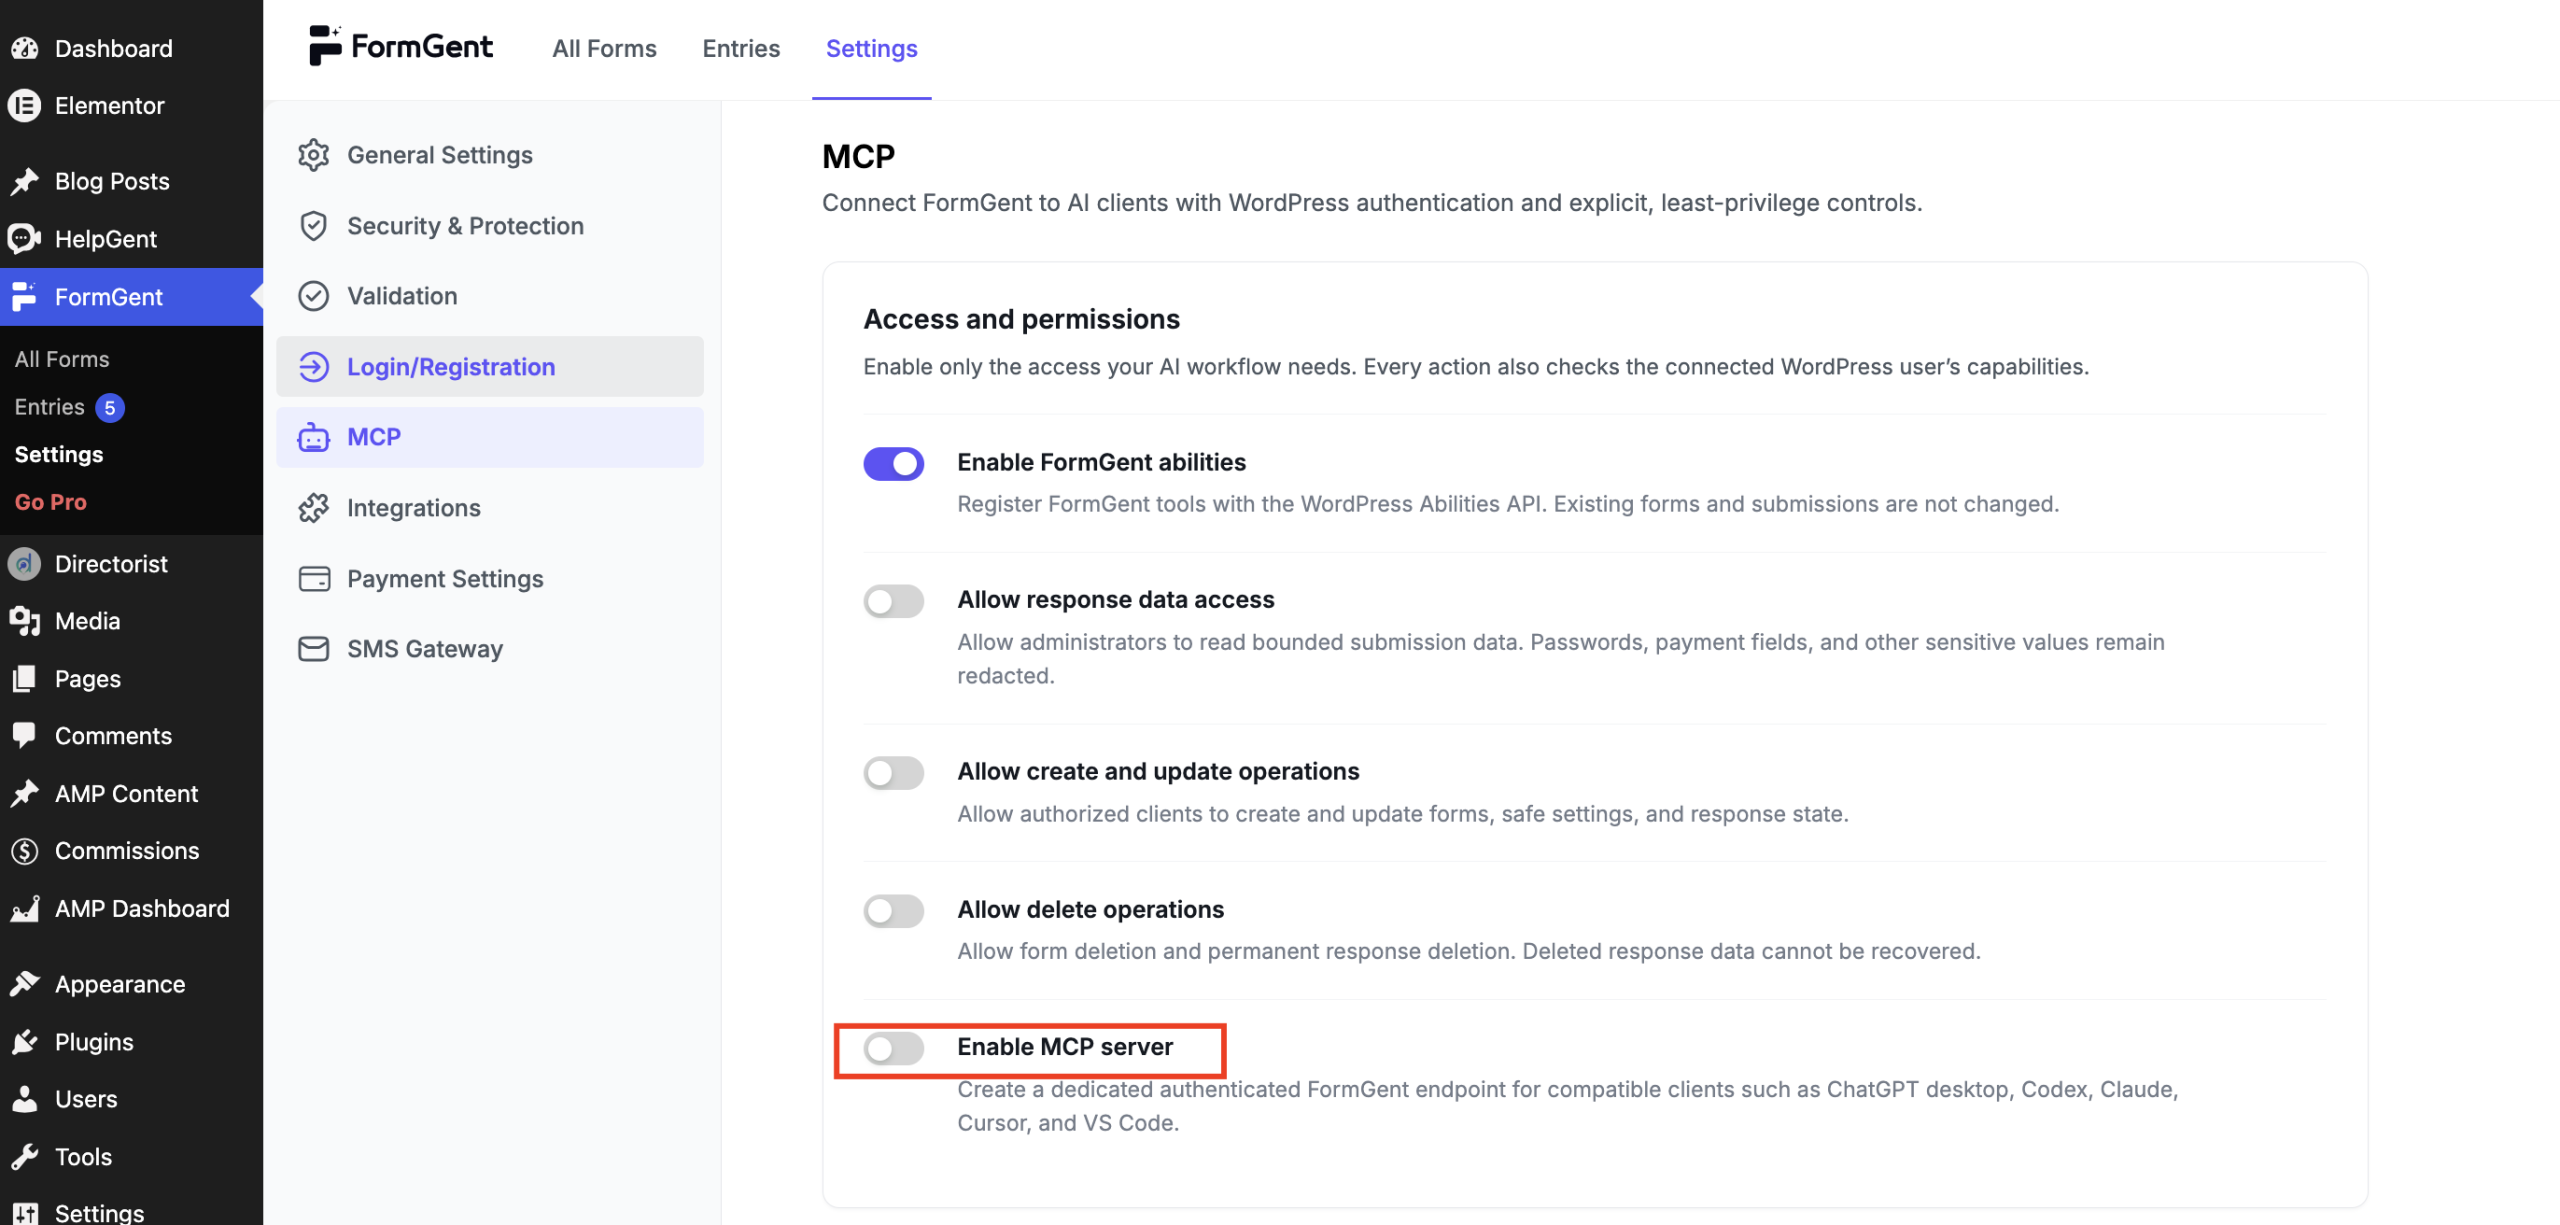Click the Login/Registration arrow icon

[314, 367]
